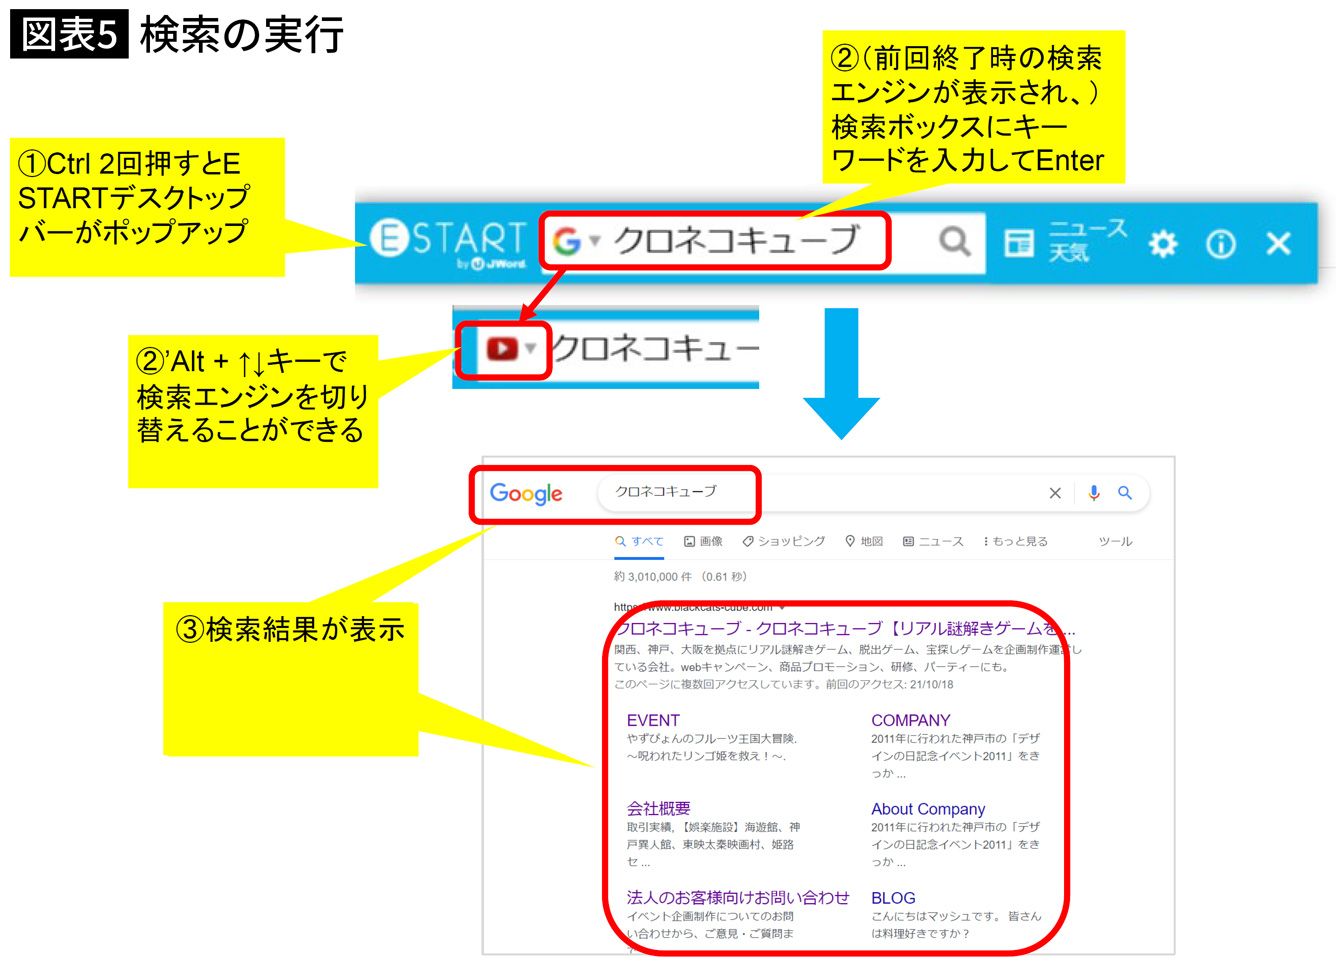
Task: Open the 地図 results tab
Action: (864, 541)
